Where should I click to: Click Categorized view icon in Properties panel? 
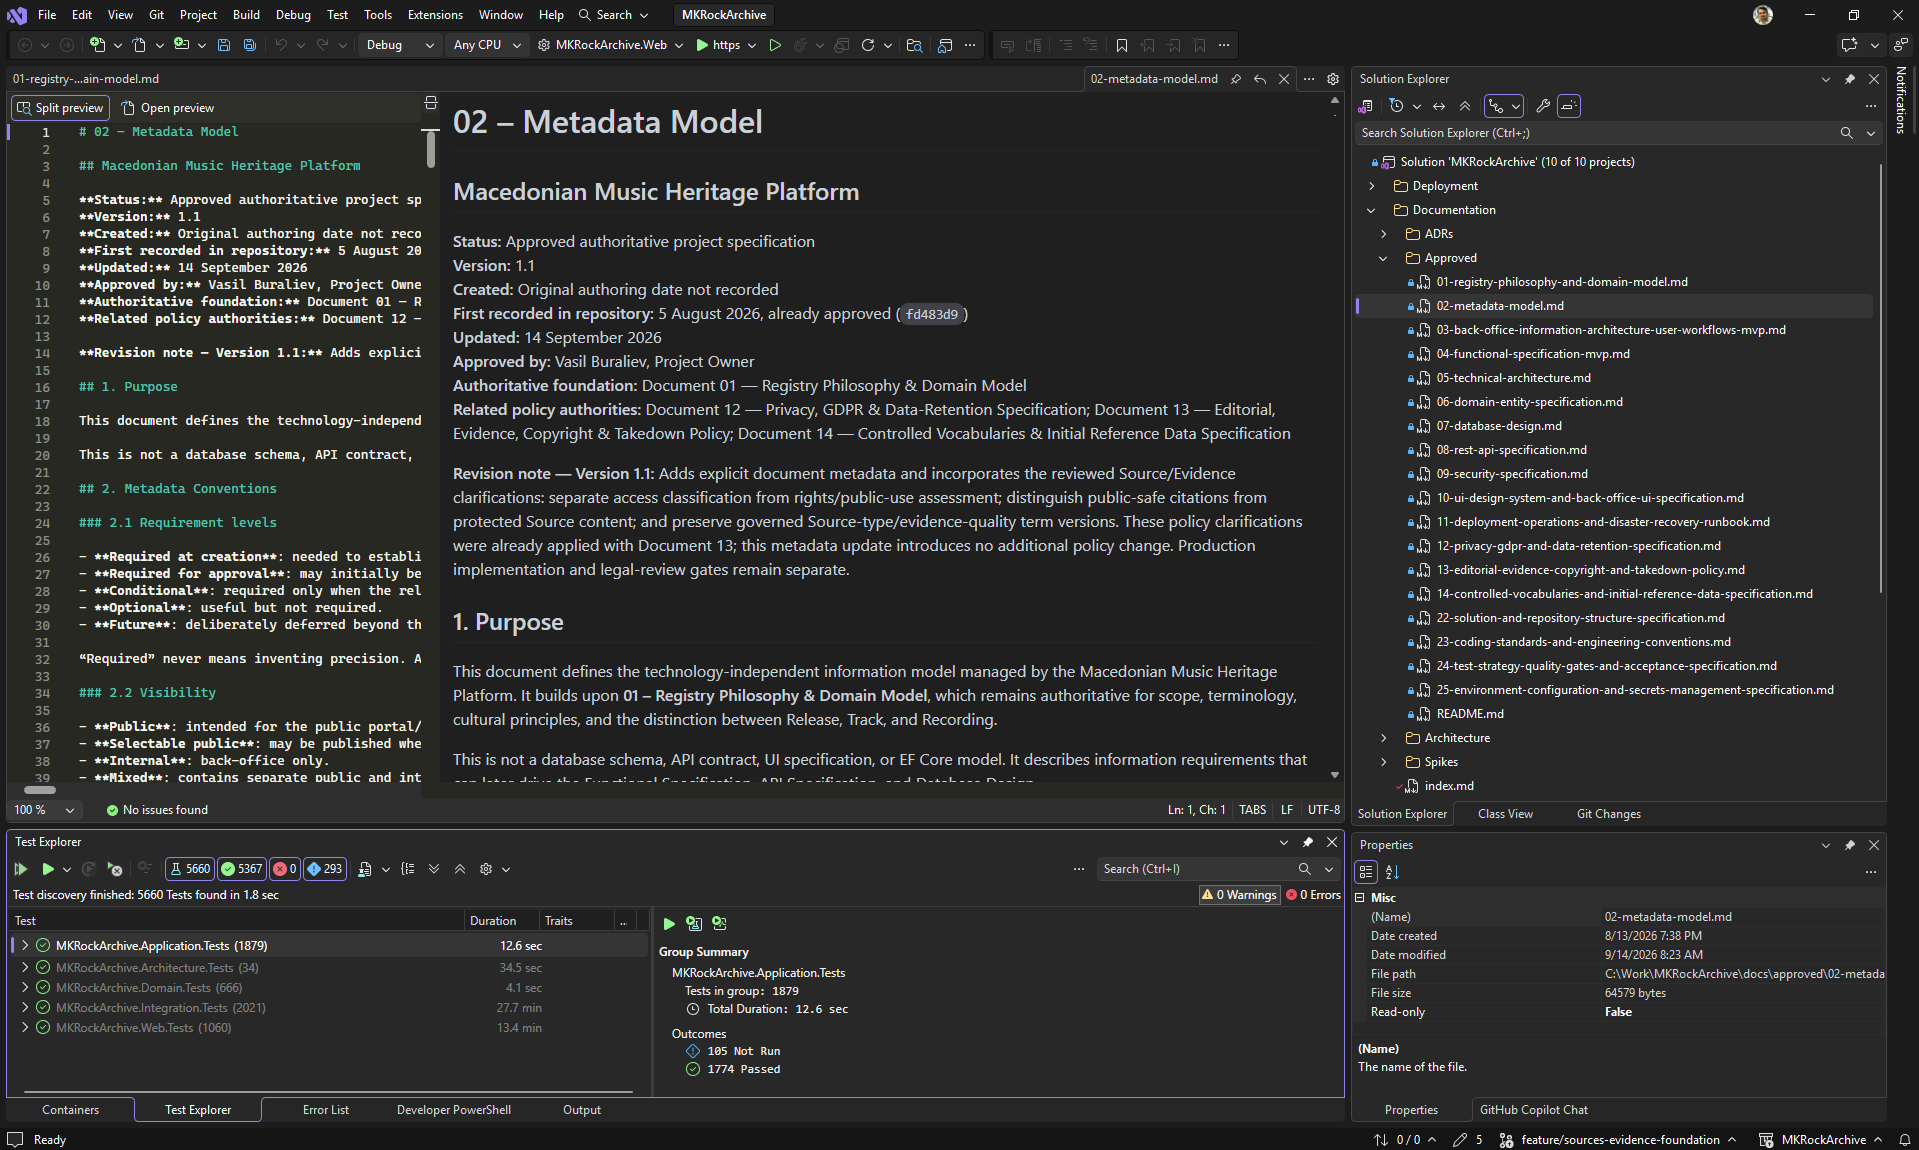pos(1366,872)
